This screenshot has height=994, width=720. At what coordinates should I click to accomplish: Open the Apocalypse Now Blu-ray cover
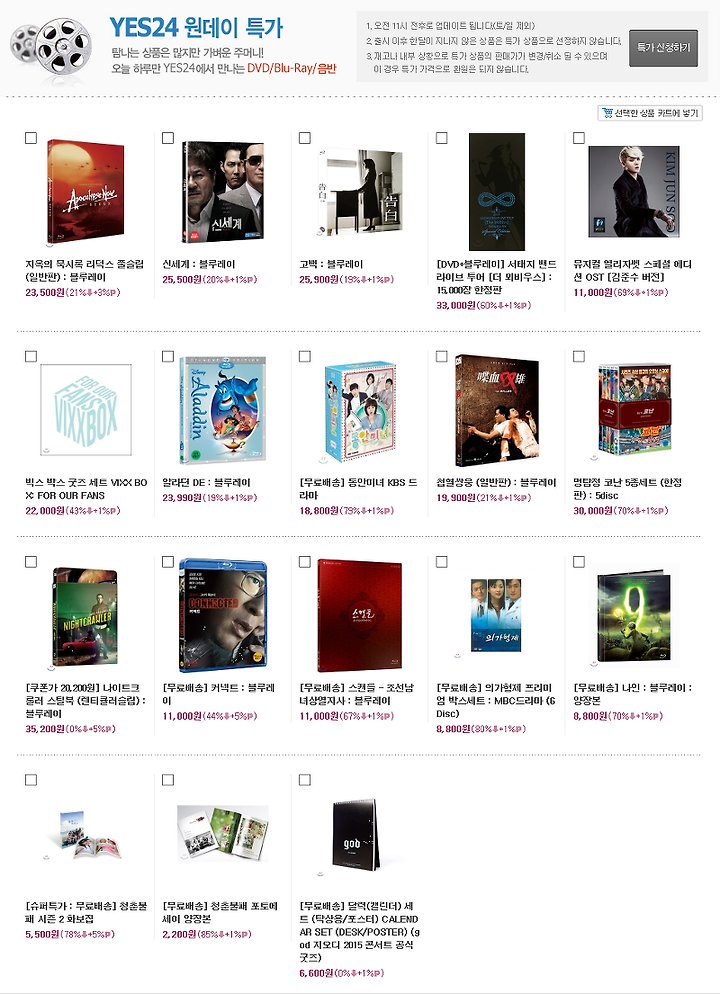86,191
